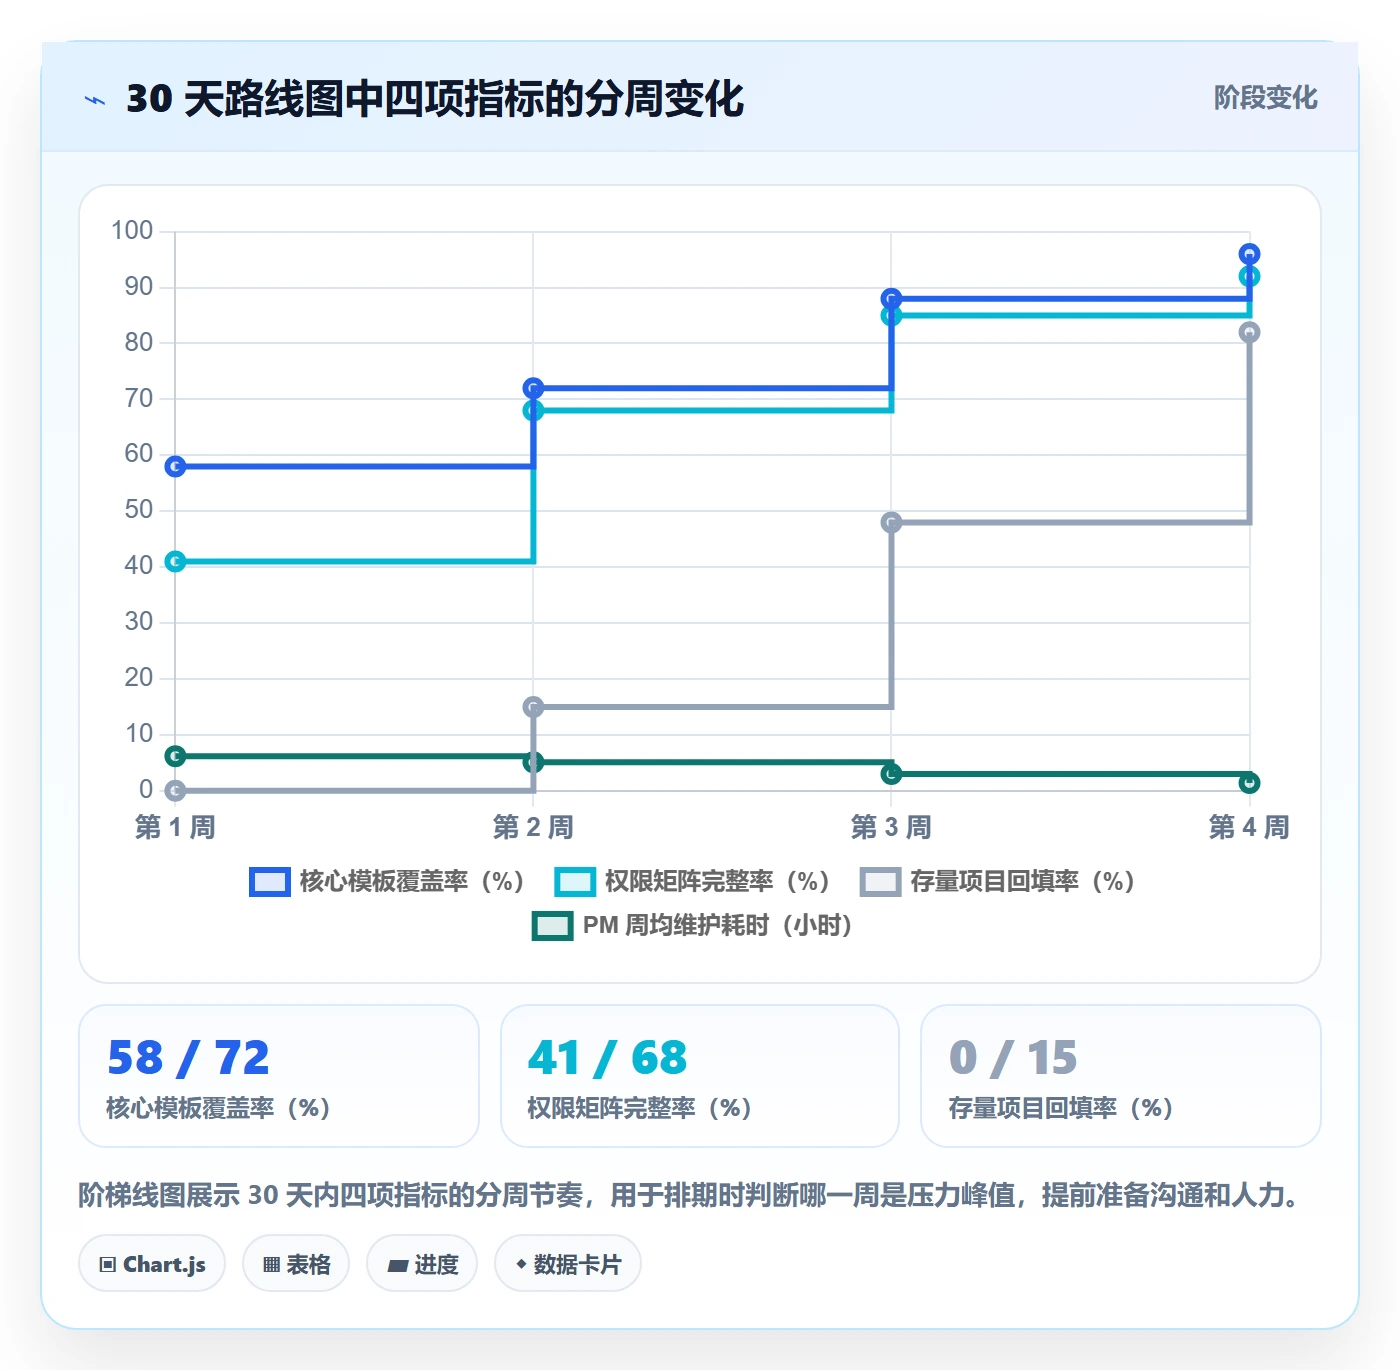The width and height of the screenshot is (1400, 1370).
Task: Select the 权限矩阵完整率 point at 第 4 周
Action: [1249, 276]
